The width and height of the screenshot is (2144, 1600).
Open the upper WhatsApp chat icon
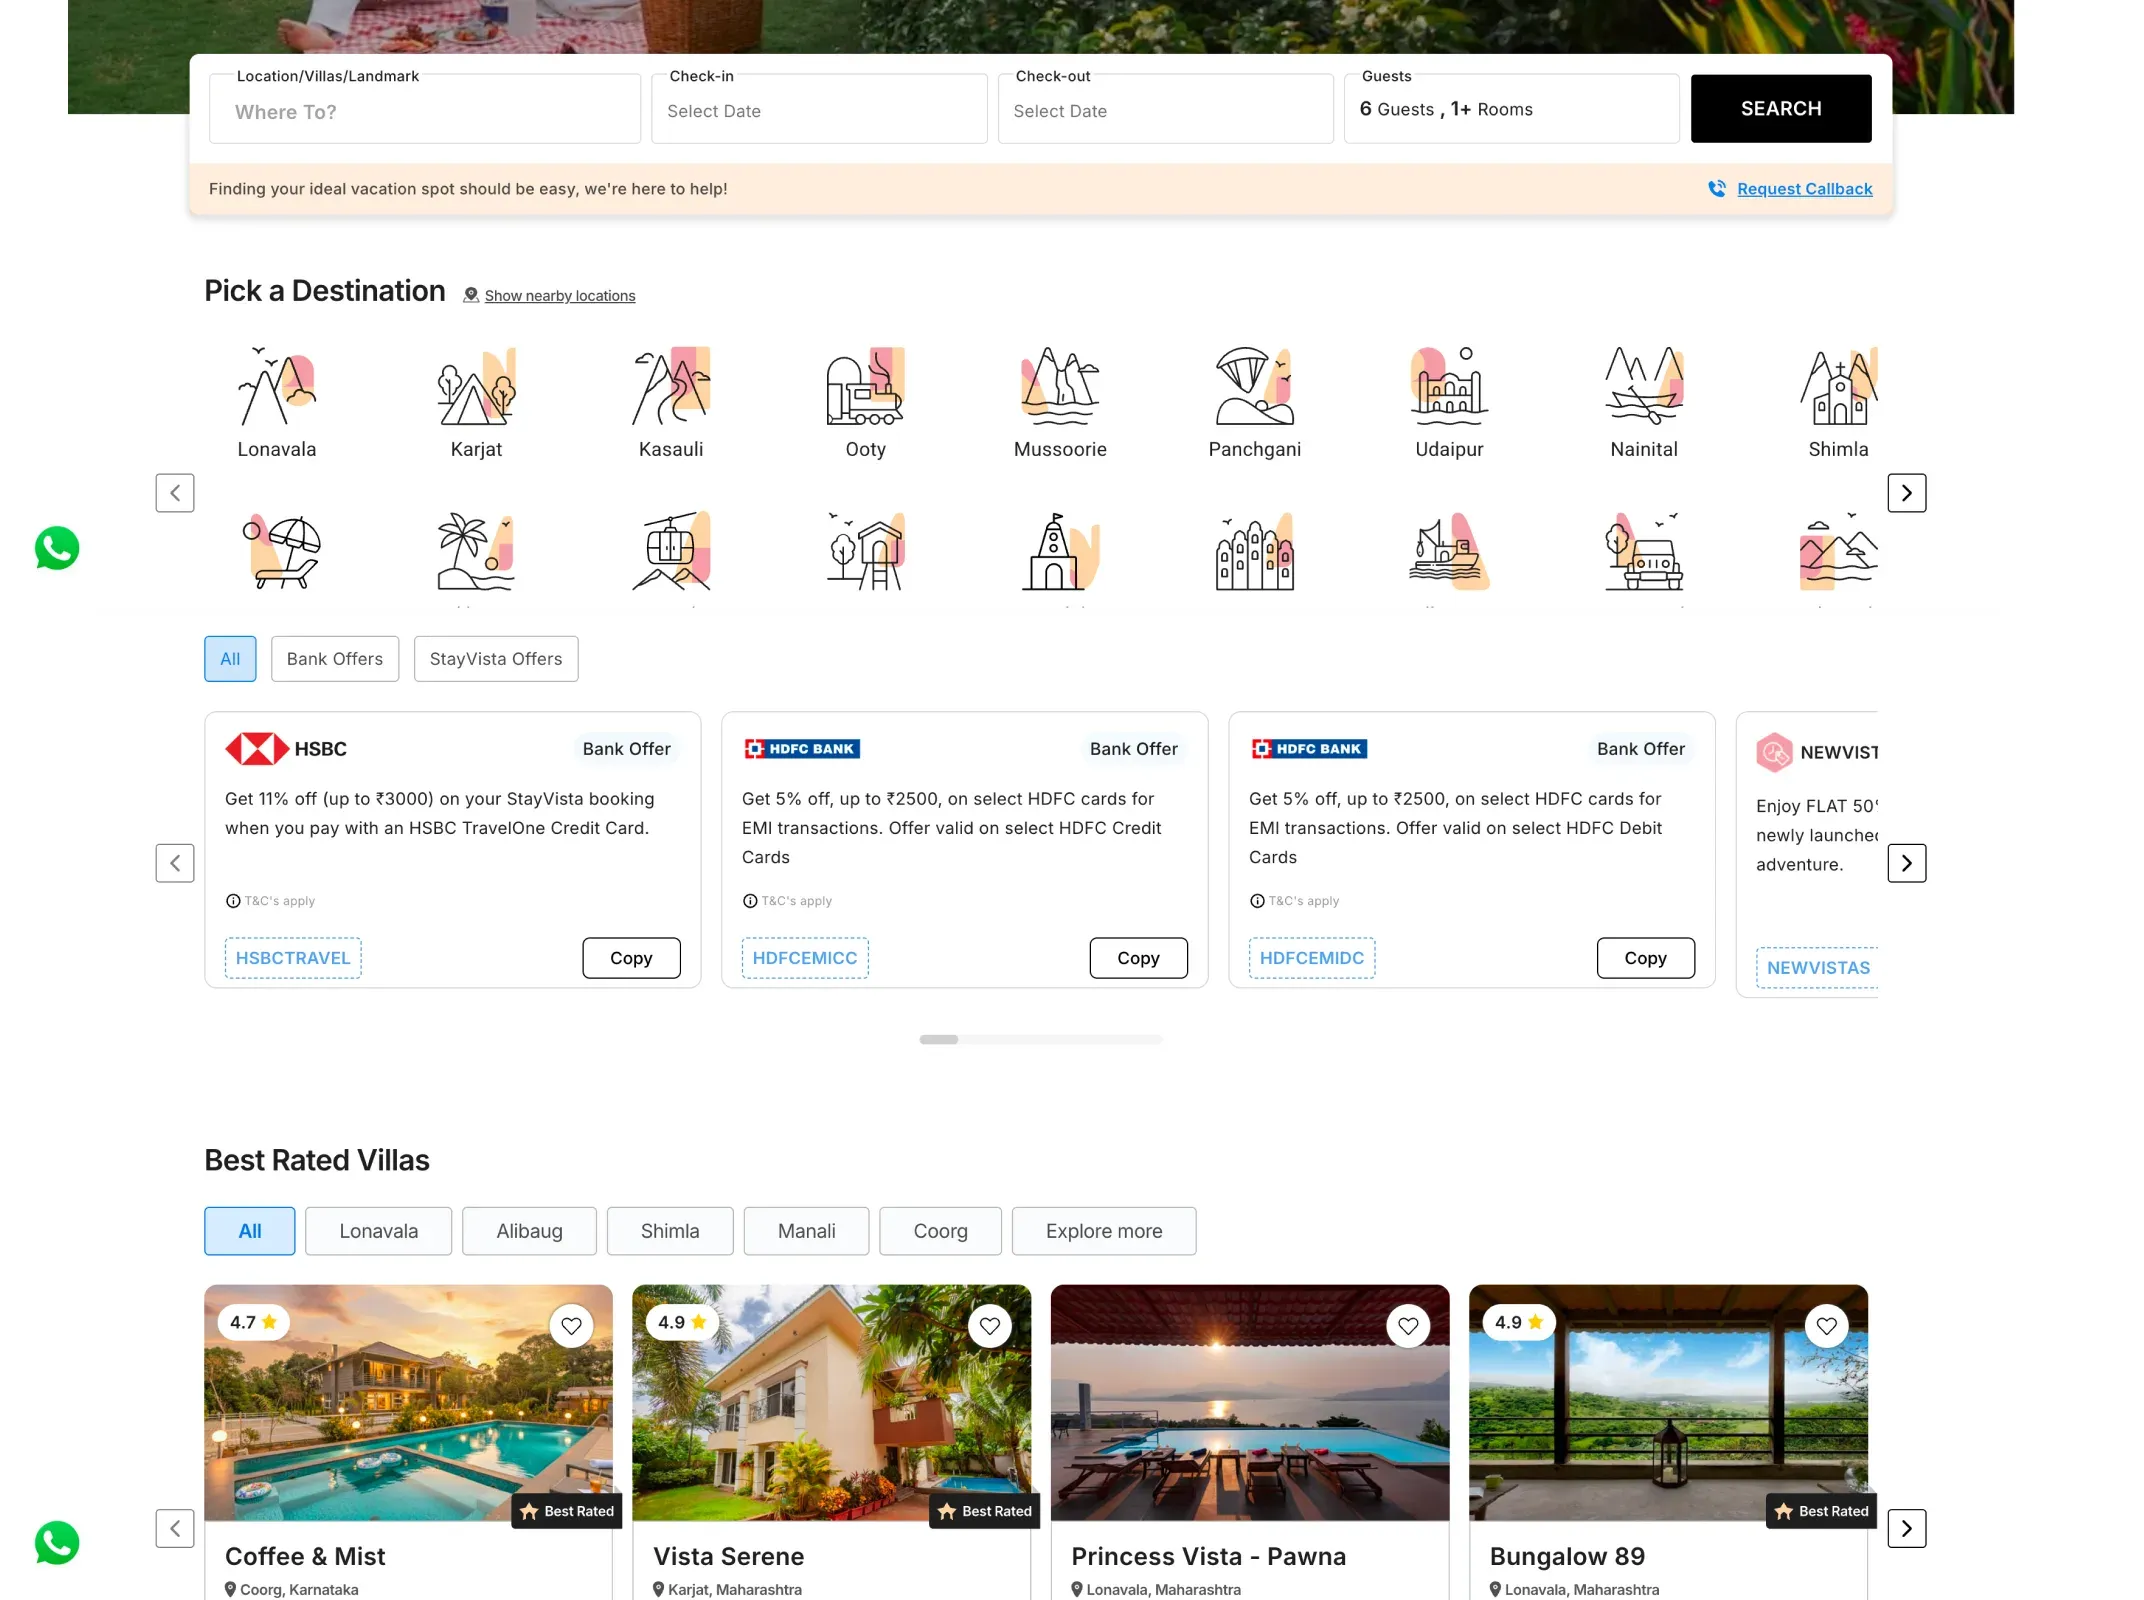coord(57,548)
